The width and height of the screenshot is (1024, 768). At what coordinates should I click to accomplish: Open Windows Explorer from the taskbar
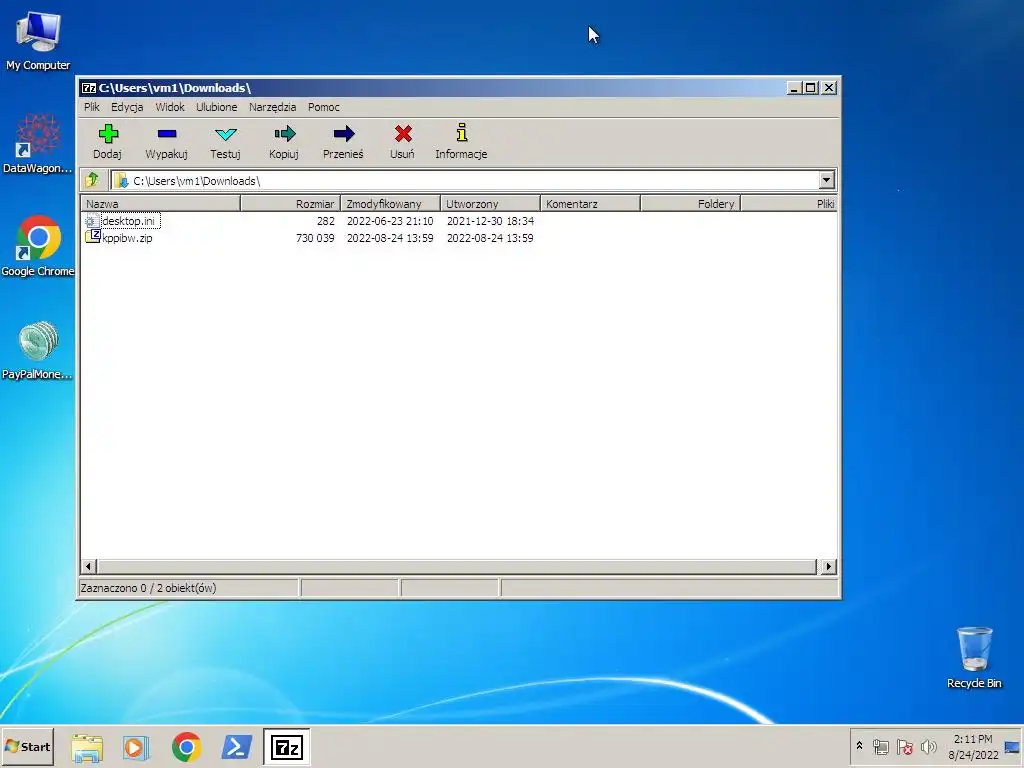(87, 748)
